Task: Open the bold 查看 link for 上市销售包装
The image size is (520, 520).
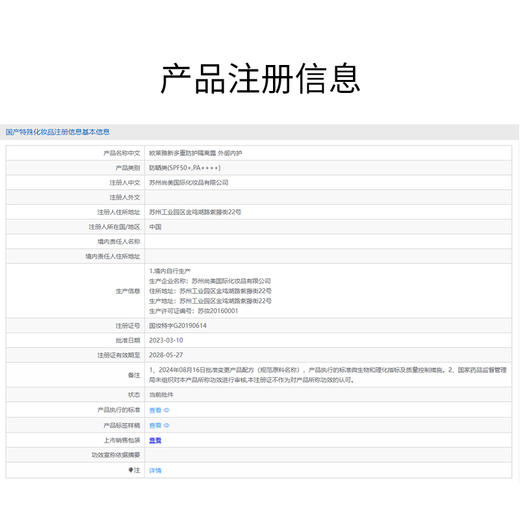Action: [155, 440]
